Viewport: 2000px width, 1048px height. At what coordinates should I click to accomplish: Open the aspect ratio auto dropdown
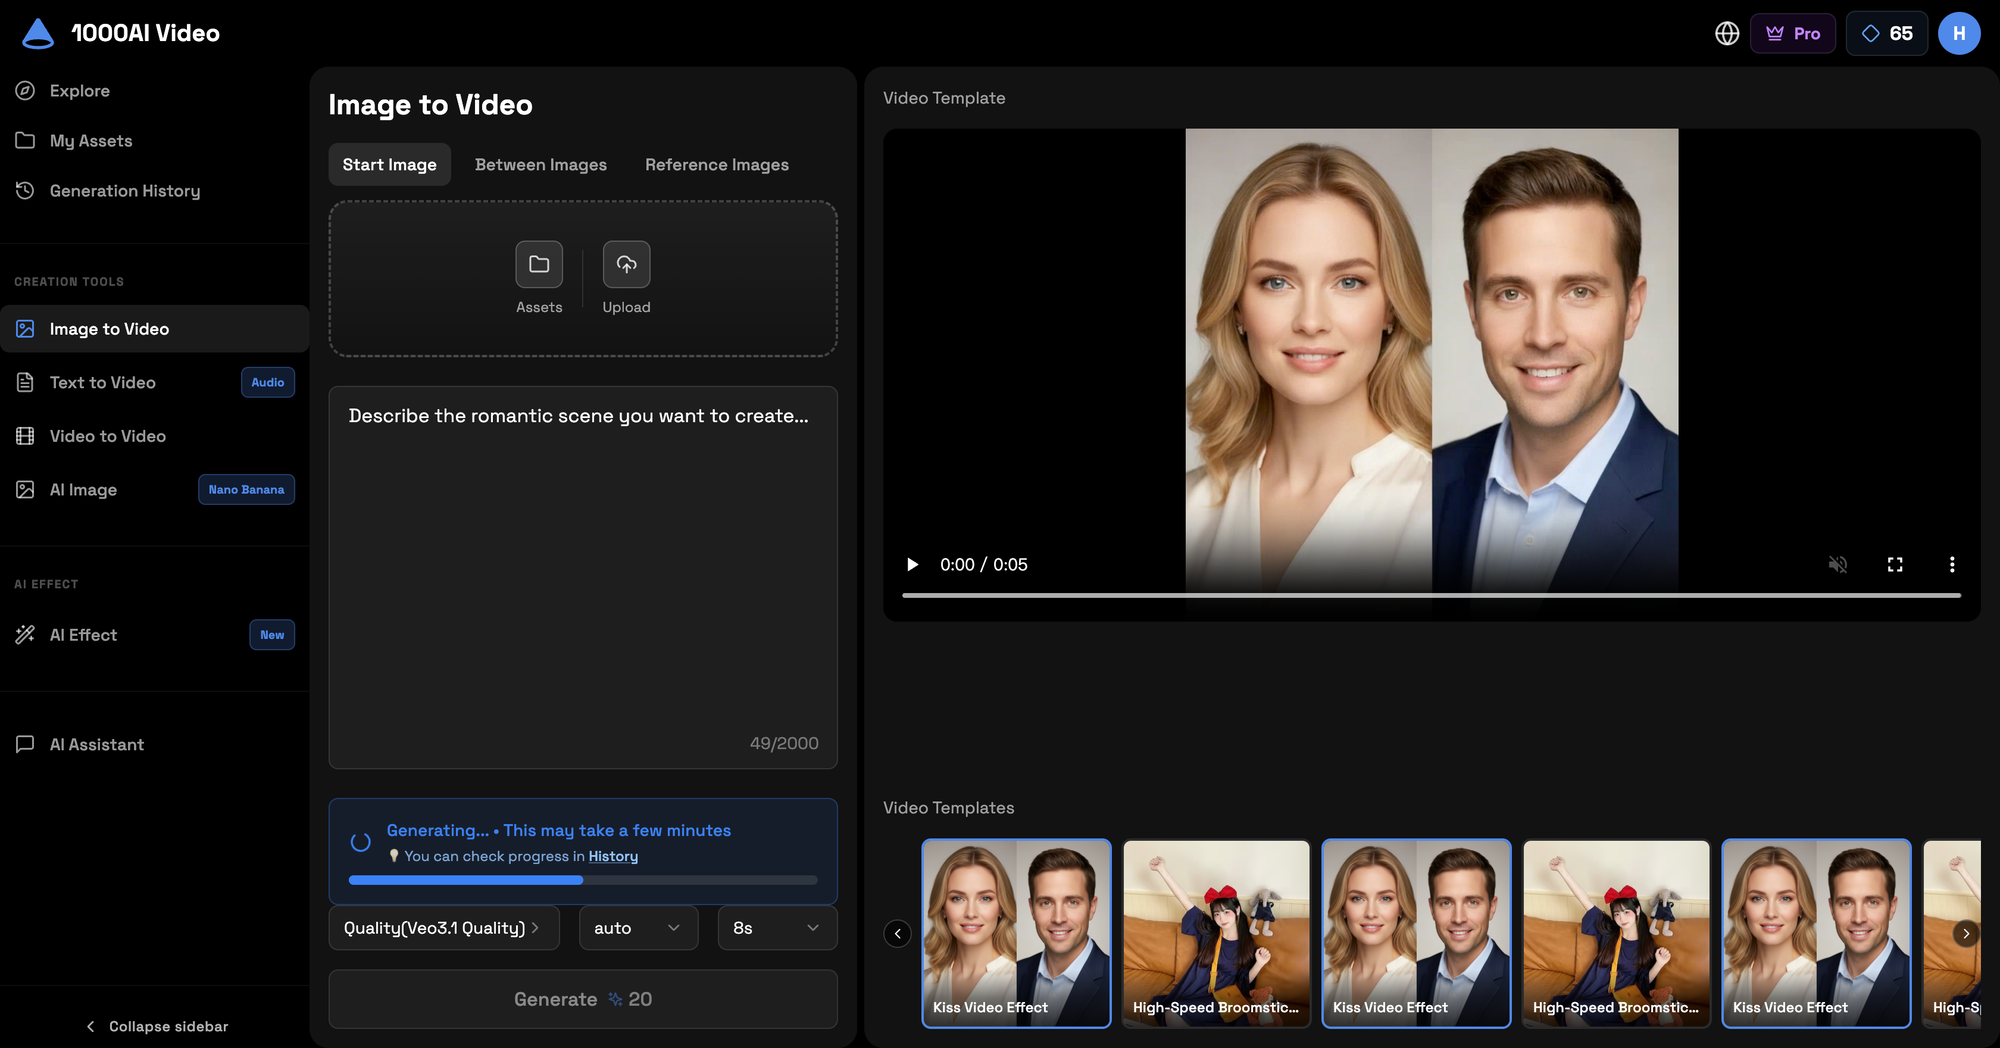click(x=637, y=928)
